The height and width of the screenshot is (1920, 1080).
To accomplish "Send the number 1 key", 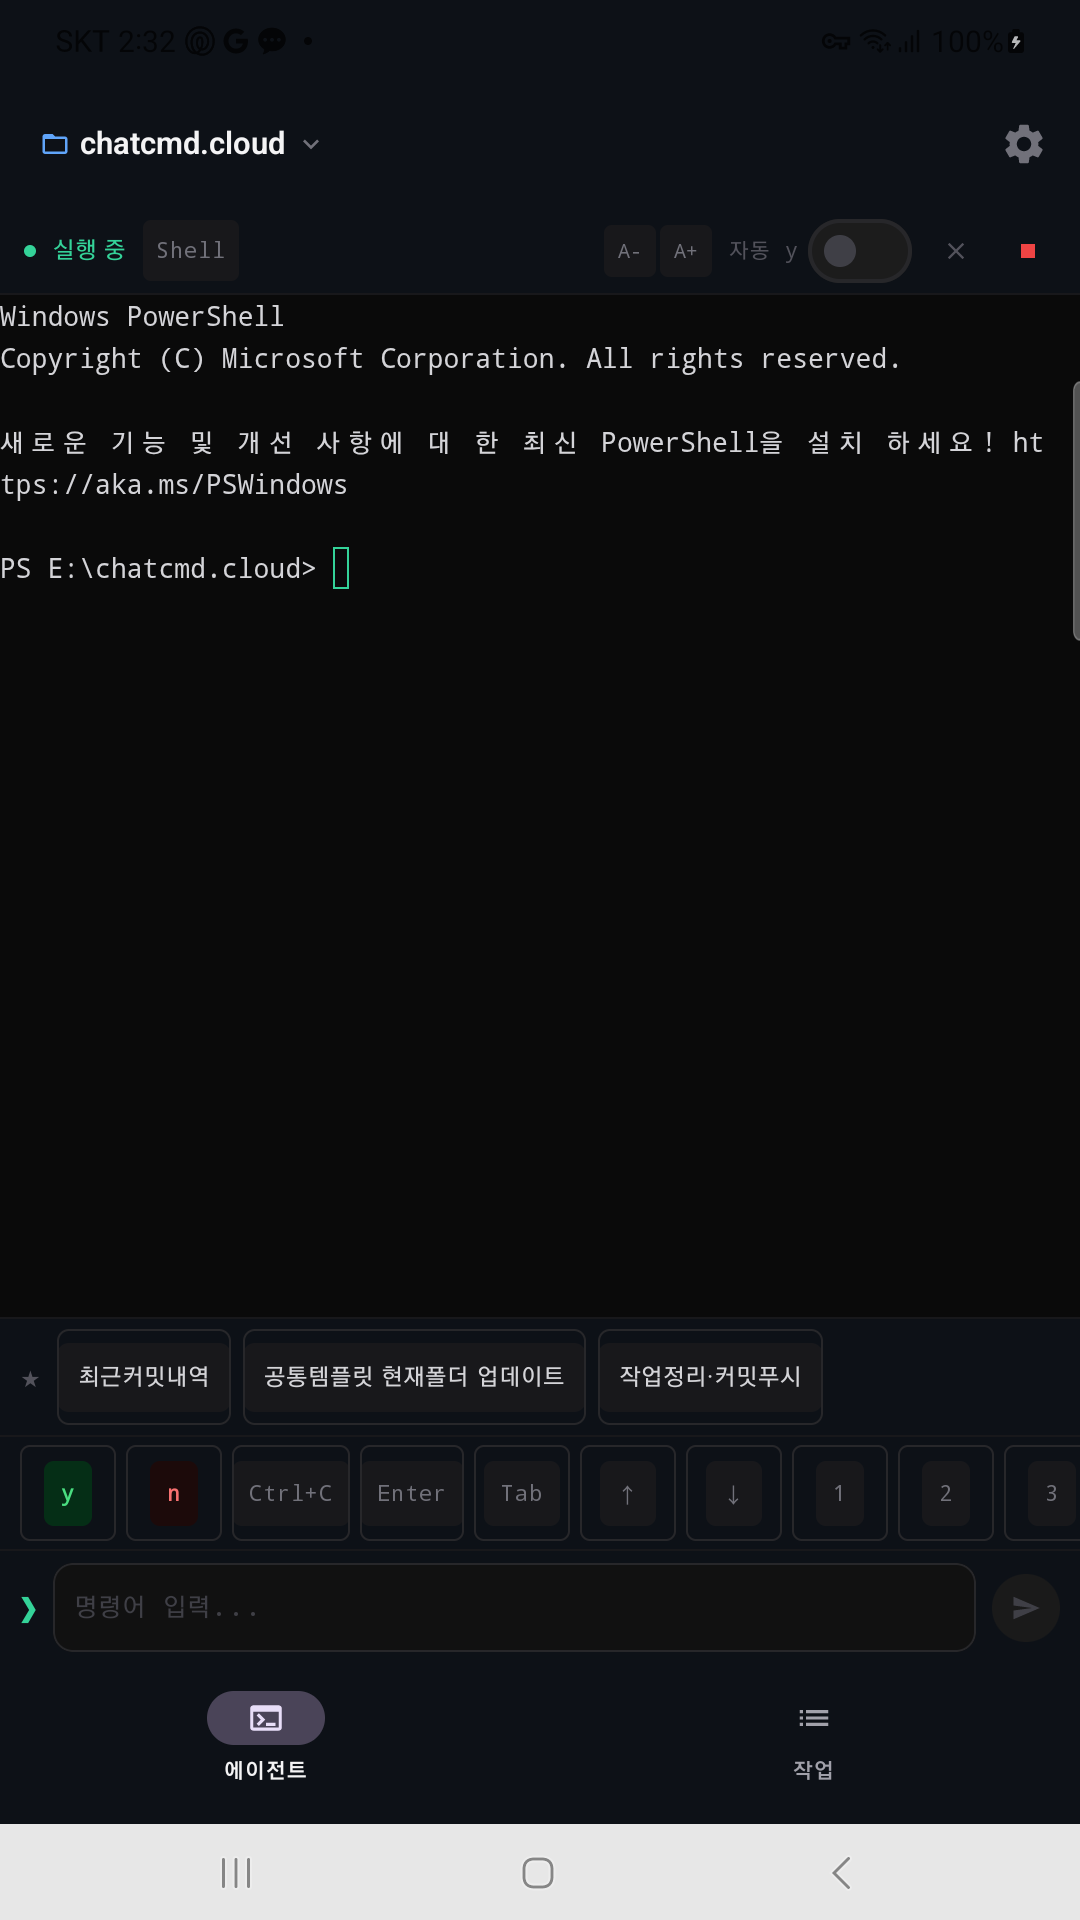I will point(840,1493).
